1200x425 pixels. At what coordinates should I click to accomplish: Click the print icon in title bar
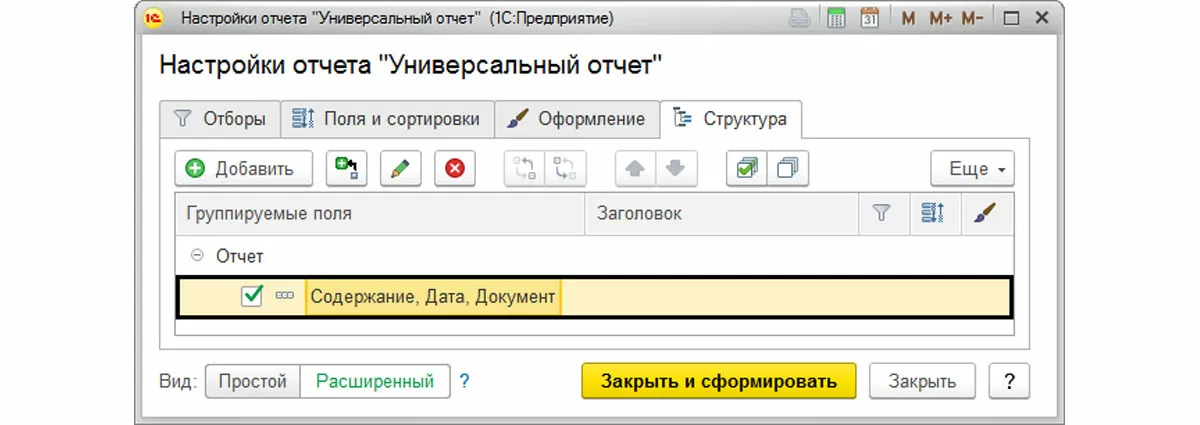[x=799, y=18]
